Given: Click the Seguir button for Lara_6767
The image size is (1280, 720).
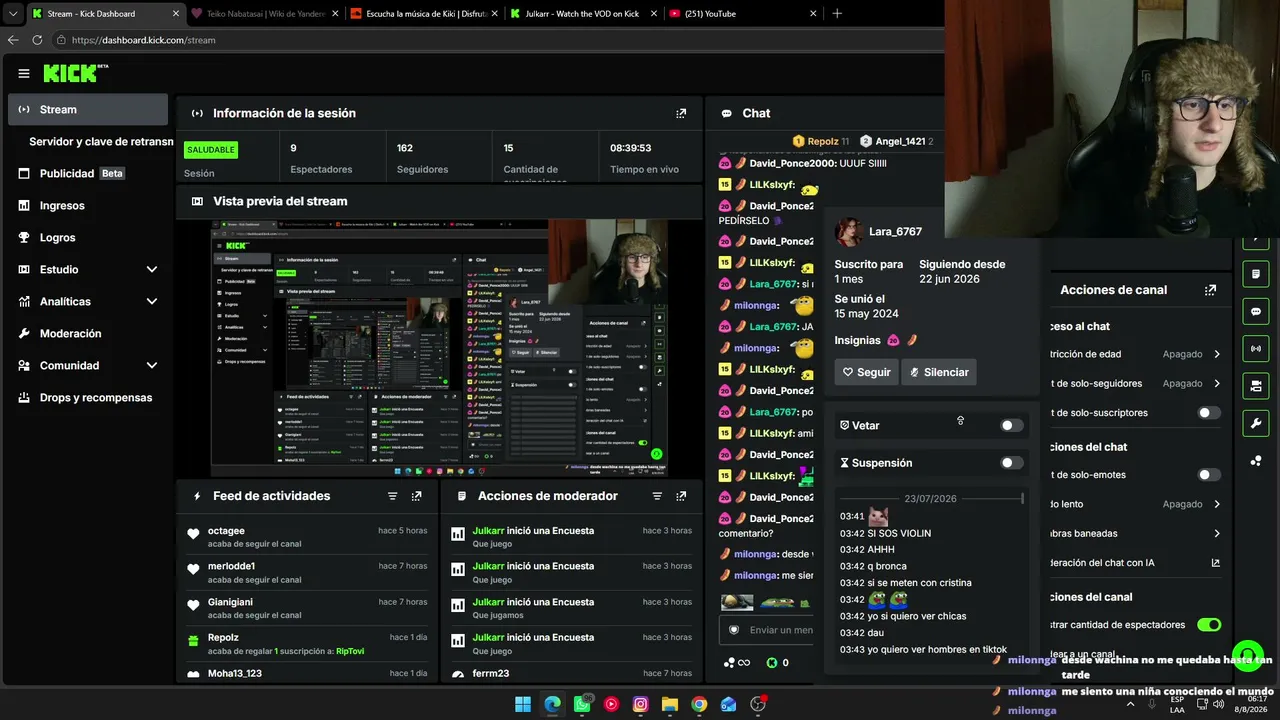Looking at the screenshot, I should pyautogui.click(x=867, y=372).
